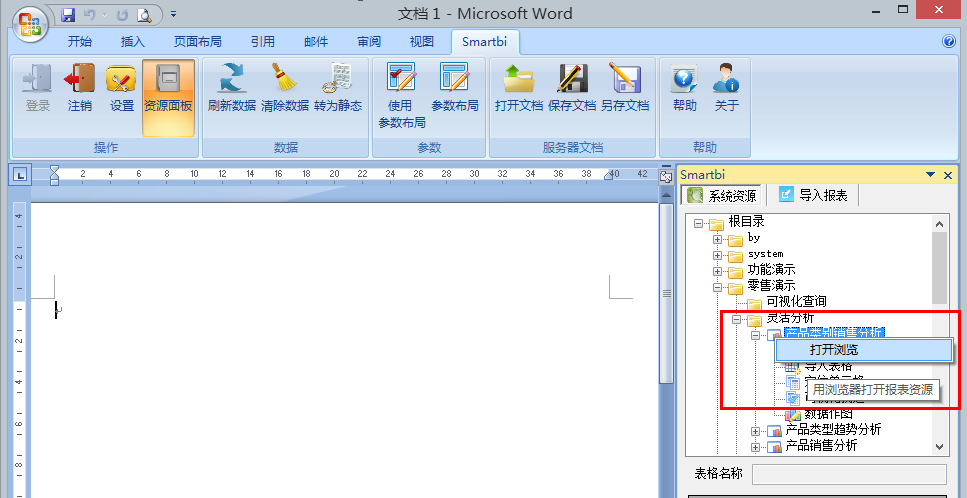Screen dimensions: 967x498
Task: Click the tab stop selector on ruler
Action: pyautogui.click(x=20, y=175)
